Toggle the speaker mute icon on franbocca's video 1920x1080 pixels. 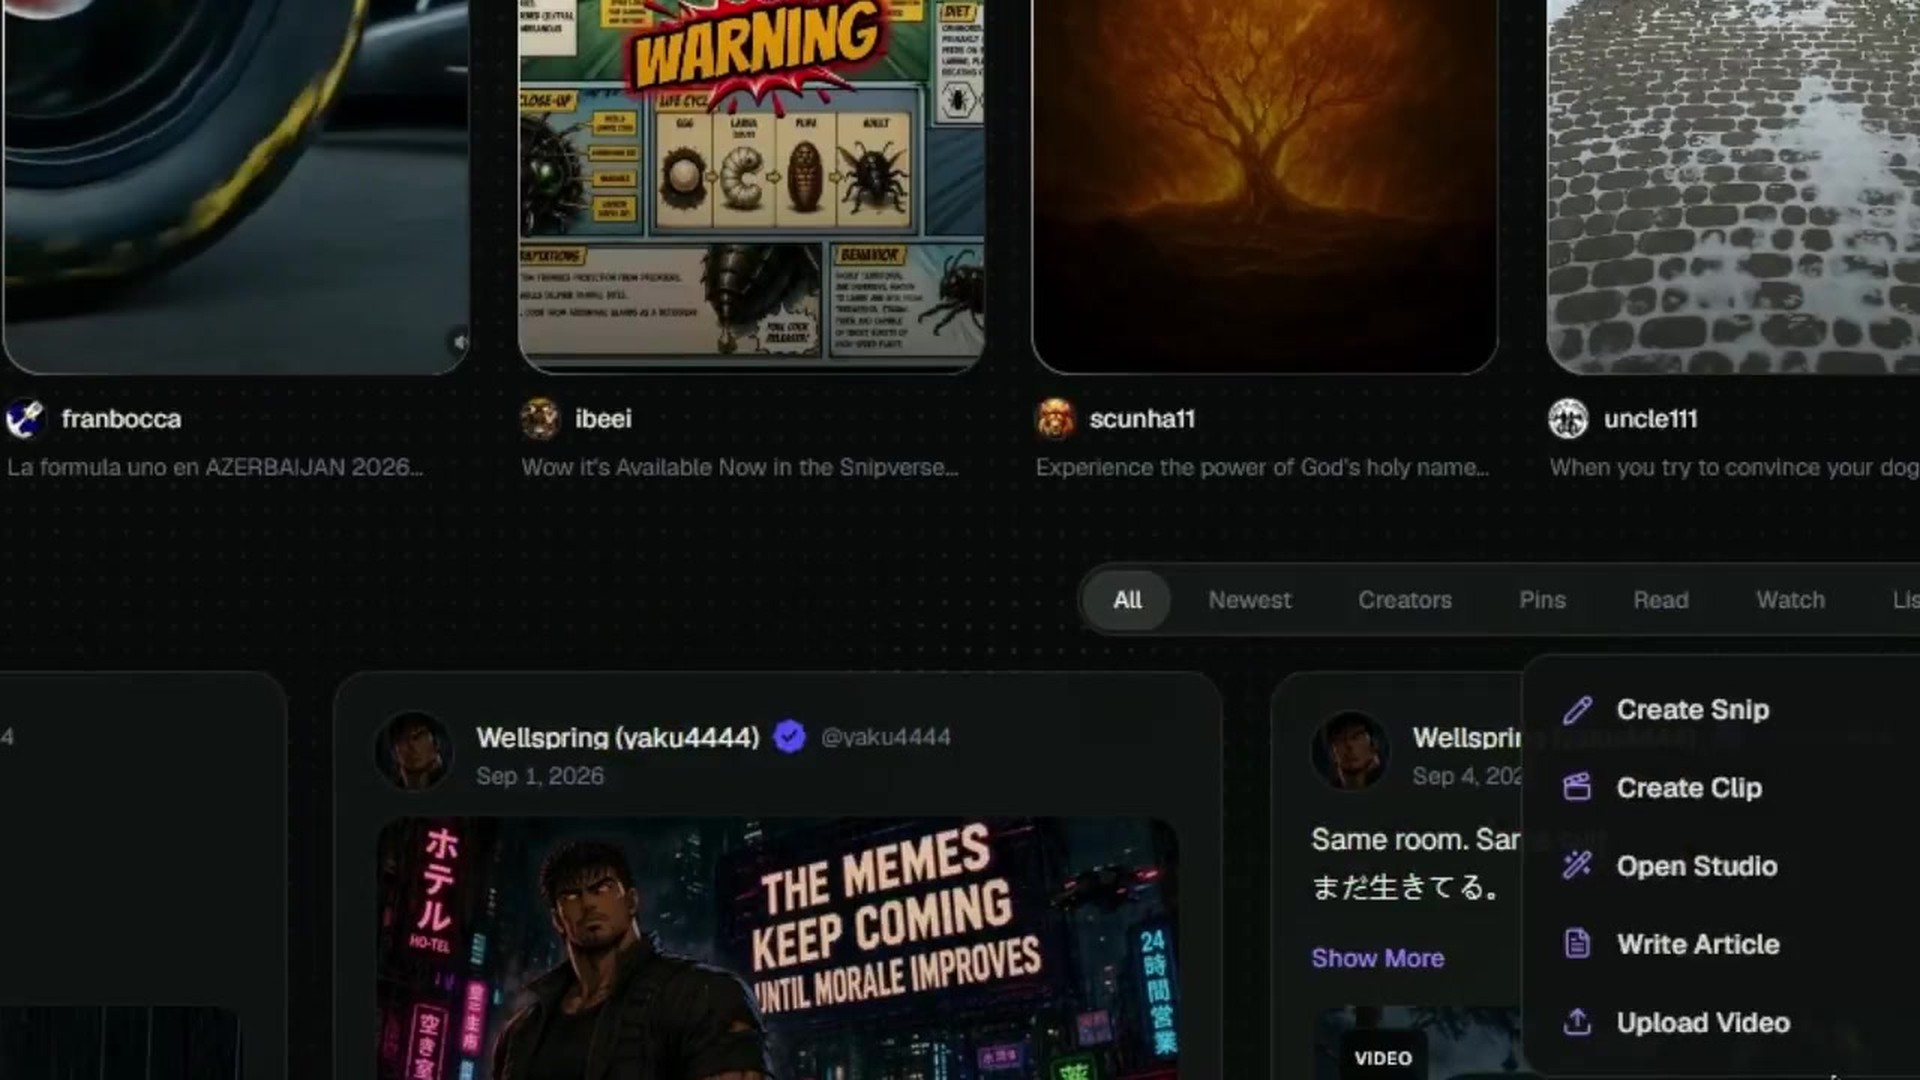point(459,342)
